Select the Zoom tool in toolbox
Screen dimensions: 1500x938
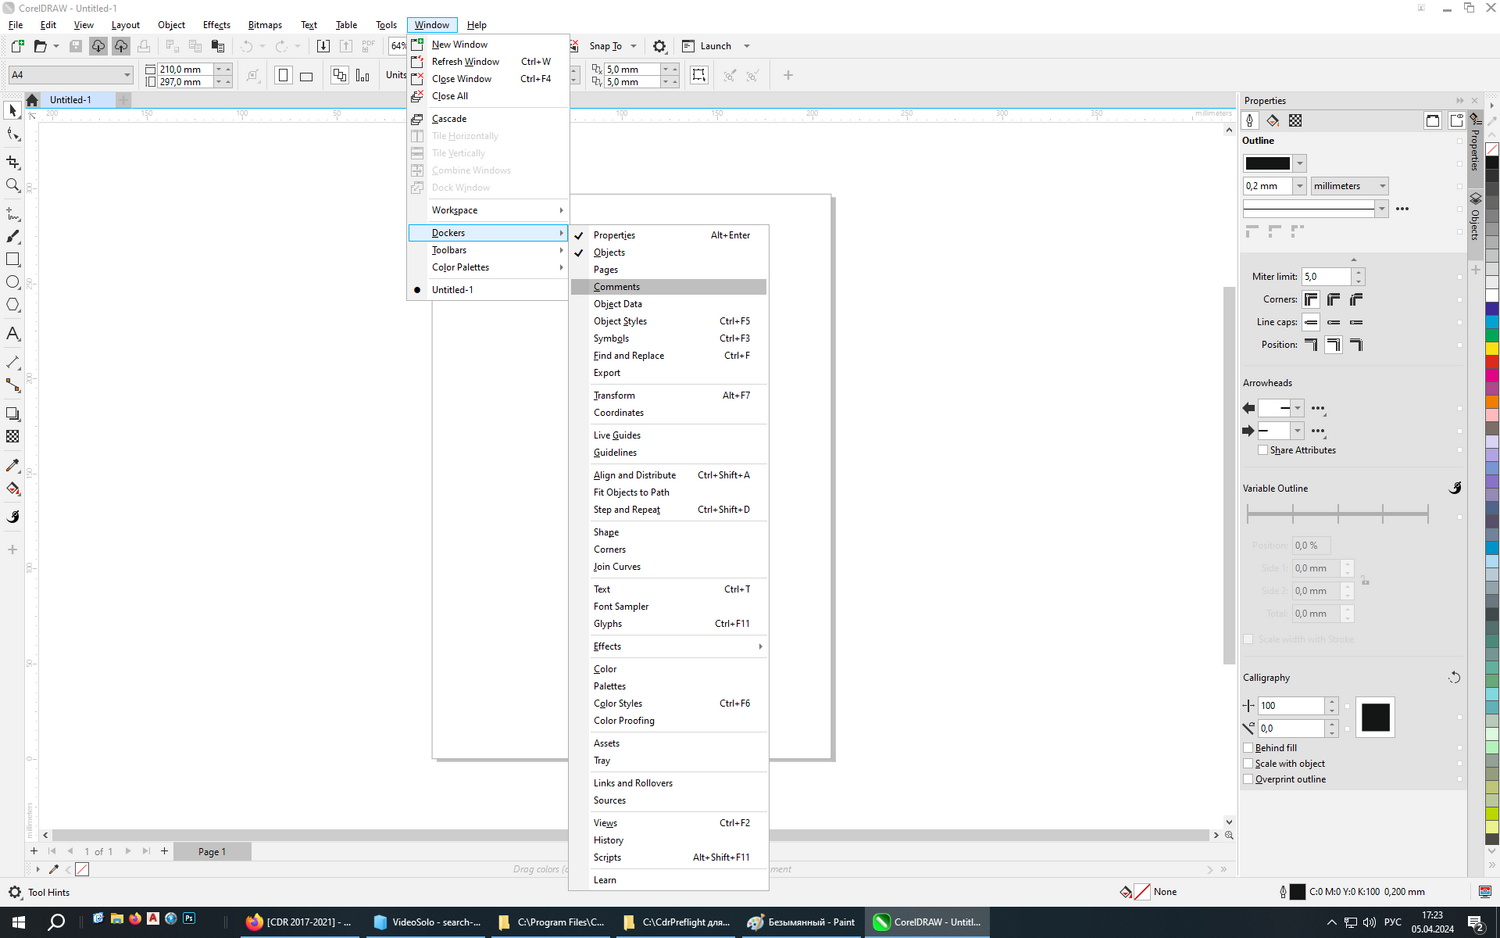point(13,186)
